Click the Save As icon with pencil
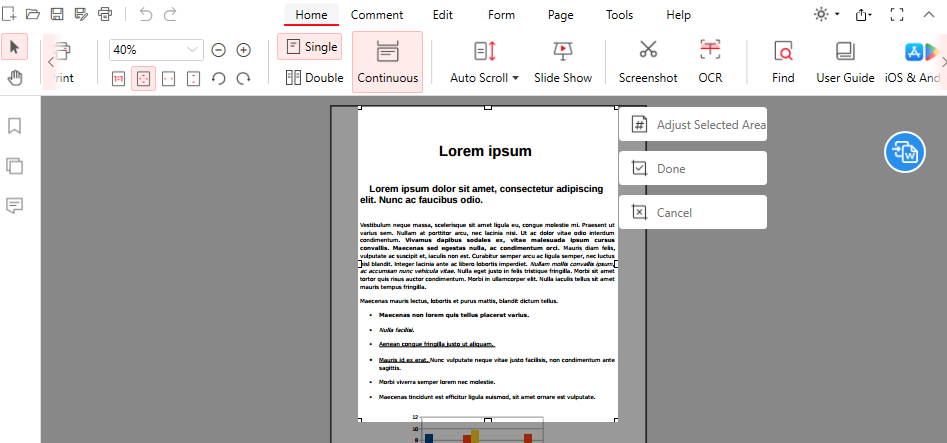947x443 pixels. click(81, 14)
